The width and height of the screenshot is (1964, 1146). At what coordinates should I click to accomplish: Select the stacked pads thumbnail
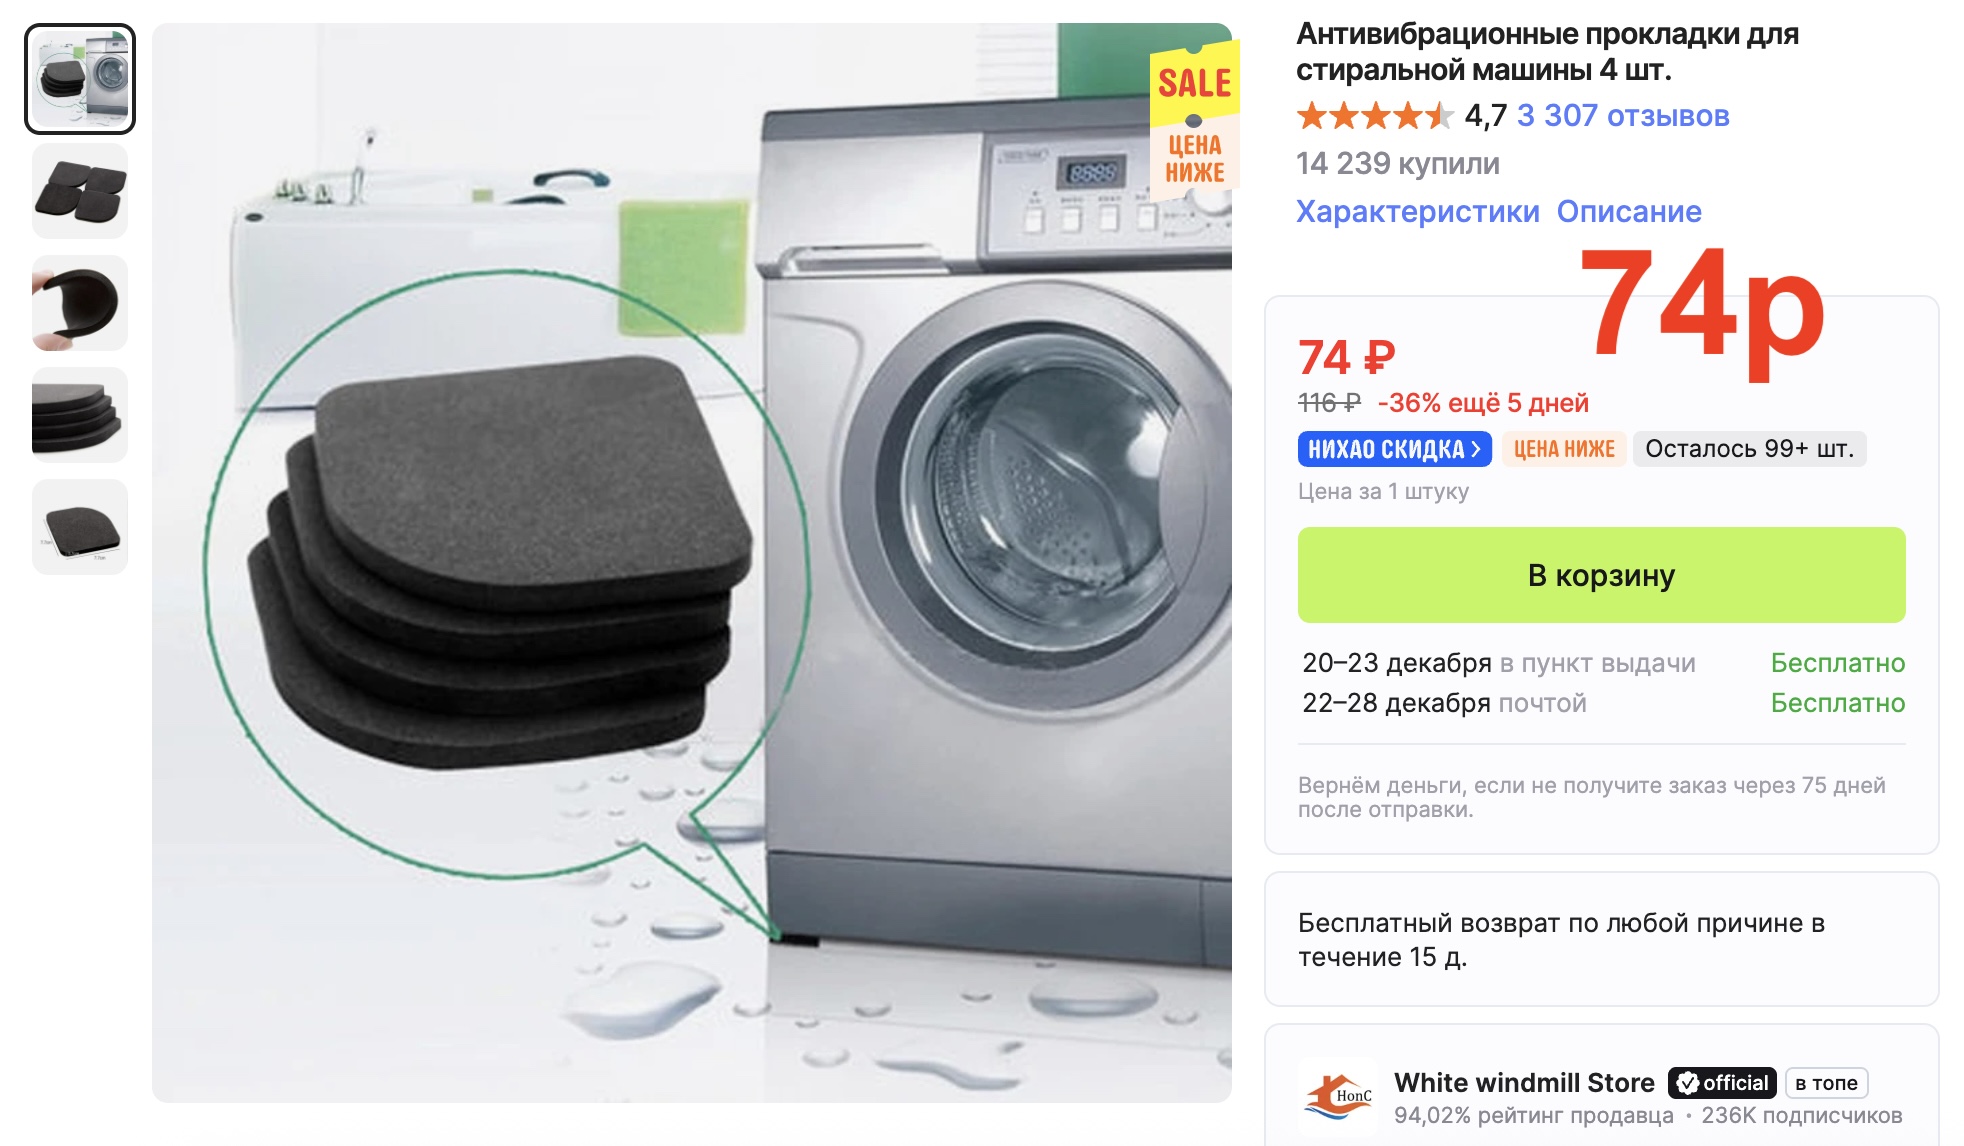click(80, 415)
